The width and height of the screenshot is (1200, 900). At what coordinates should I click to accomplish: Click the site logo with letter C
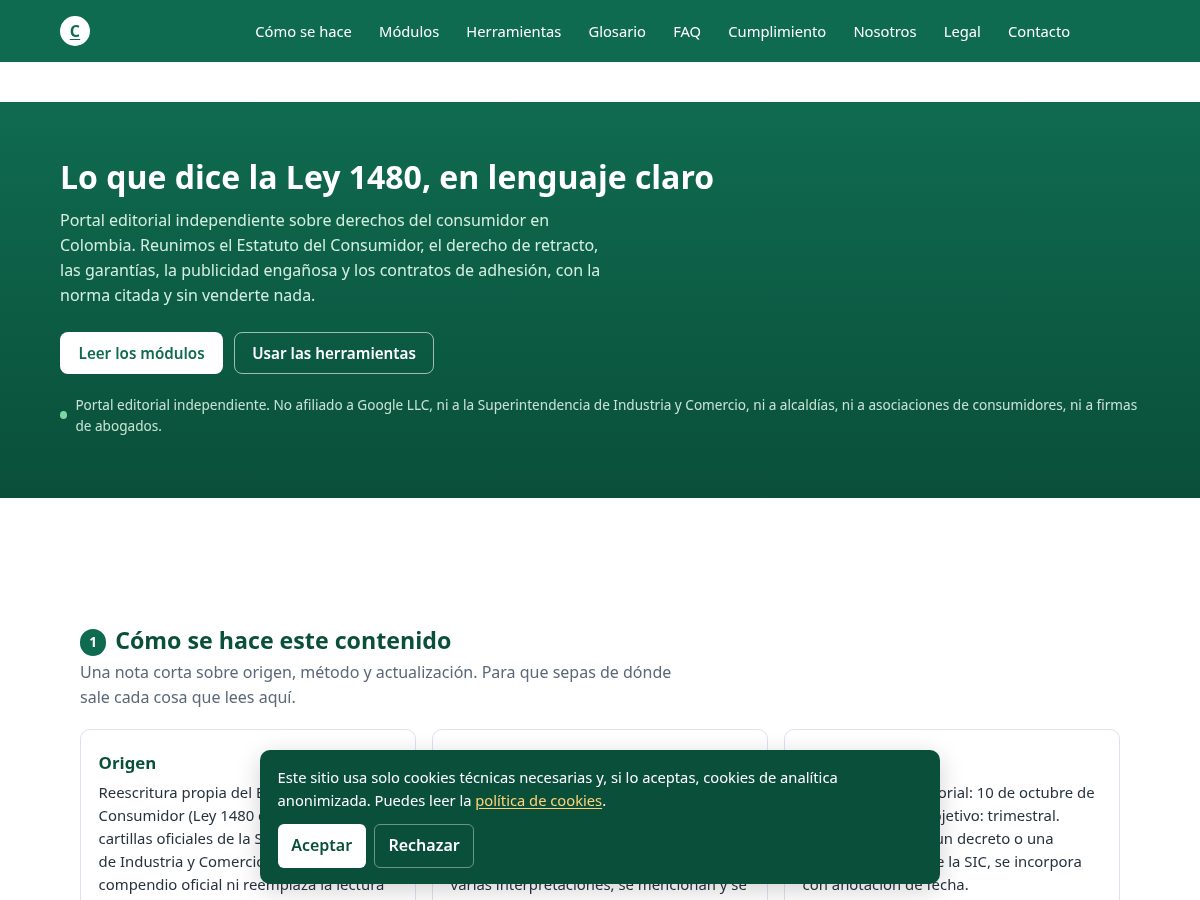point(75,31)
